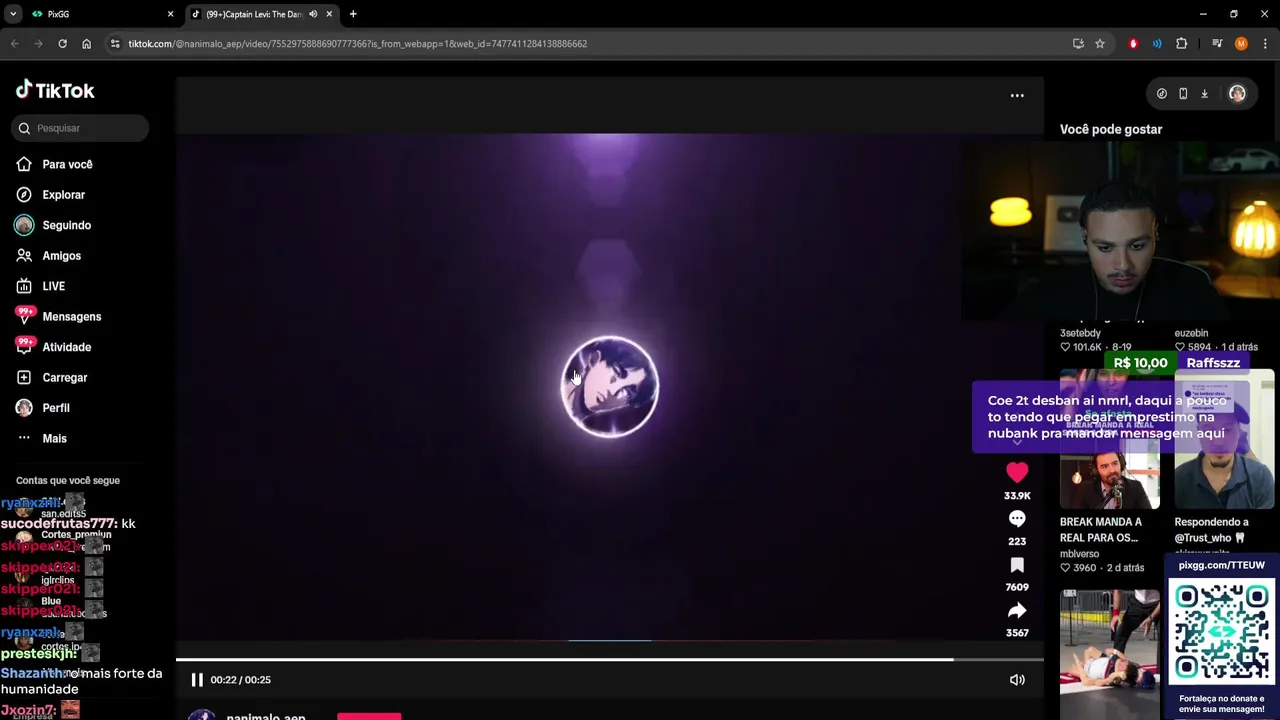The height and width of the screenshot is (720, 1280).
Task: Close the PixGG tab
Action: click(170, 14)
